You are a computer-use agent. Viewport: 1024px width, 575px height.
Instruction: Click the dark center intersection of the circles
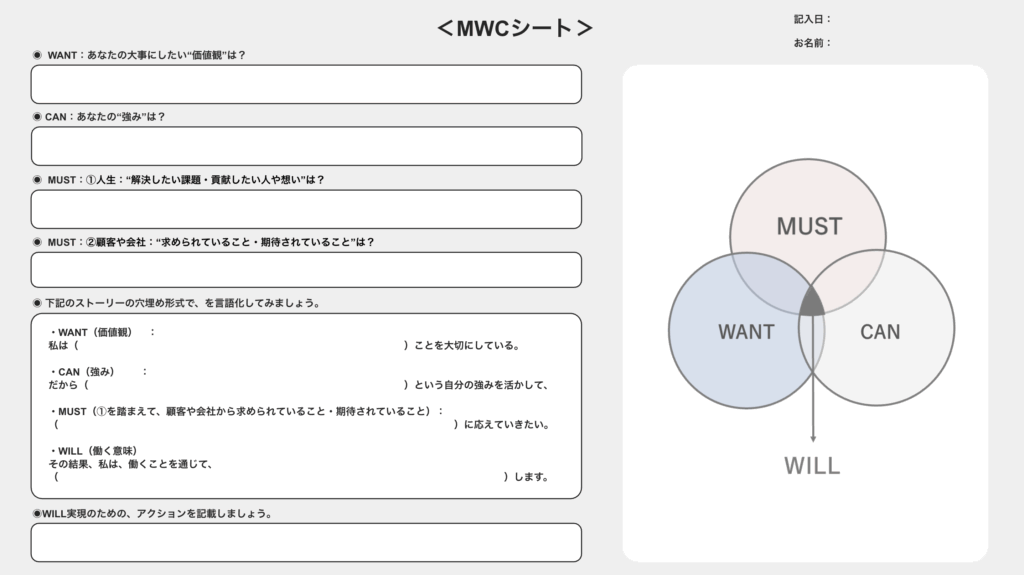pyautogui.click(x=811, y=304)
